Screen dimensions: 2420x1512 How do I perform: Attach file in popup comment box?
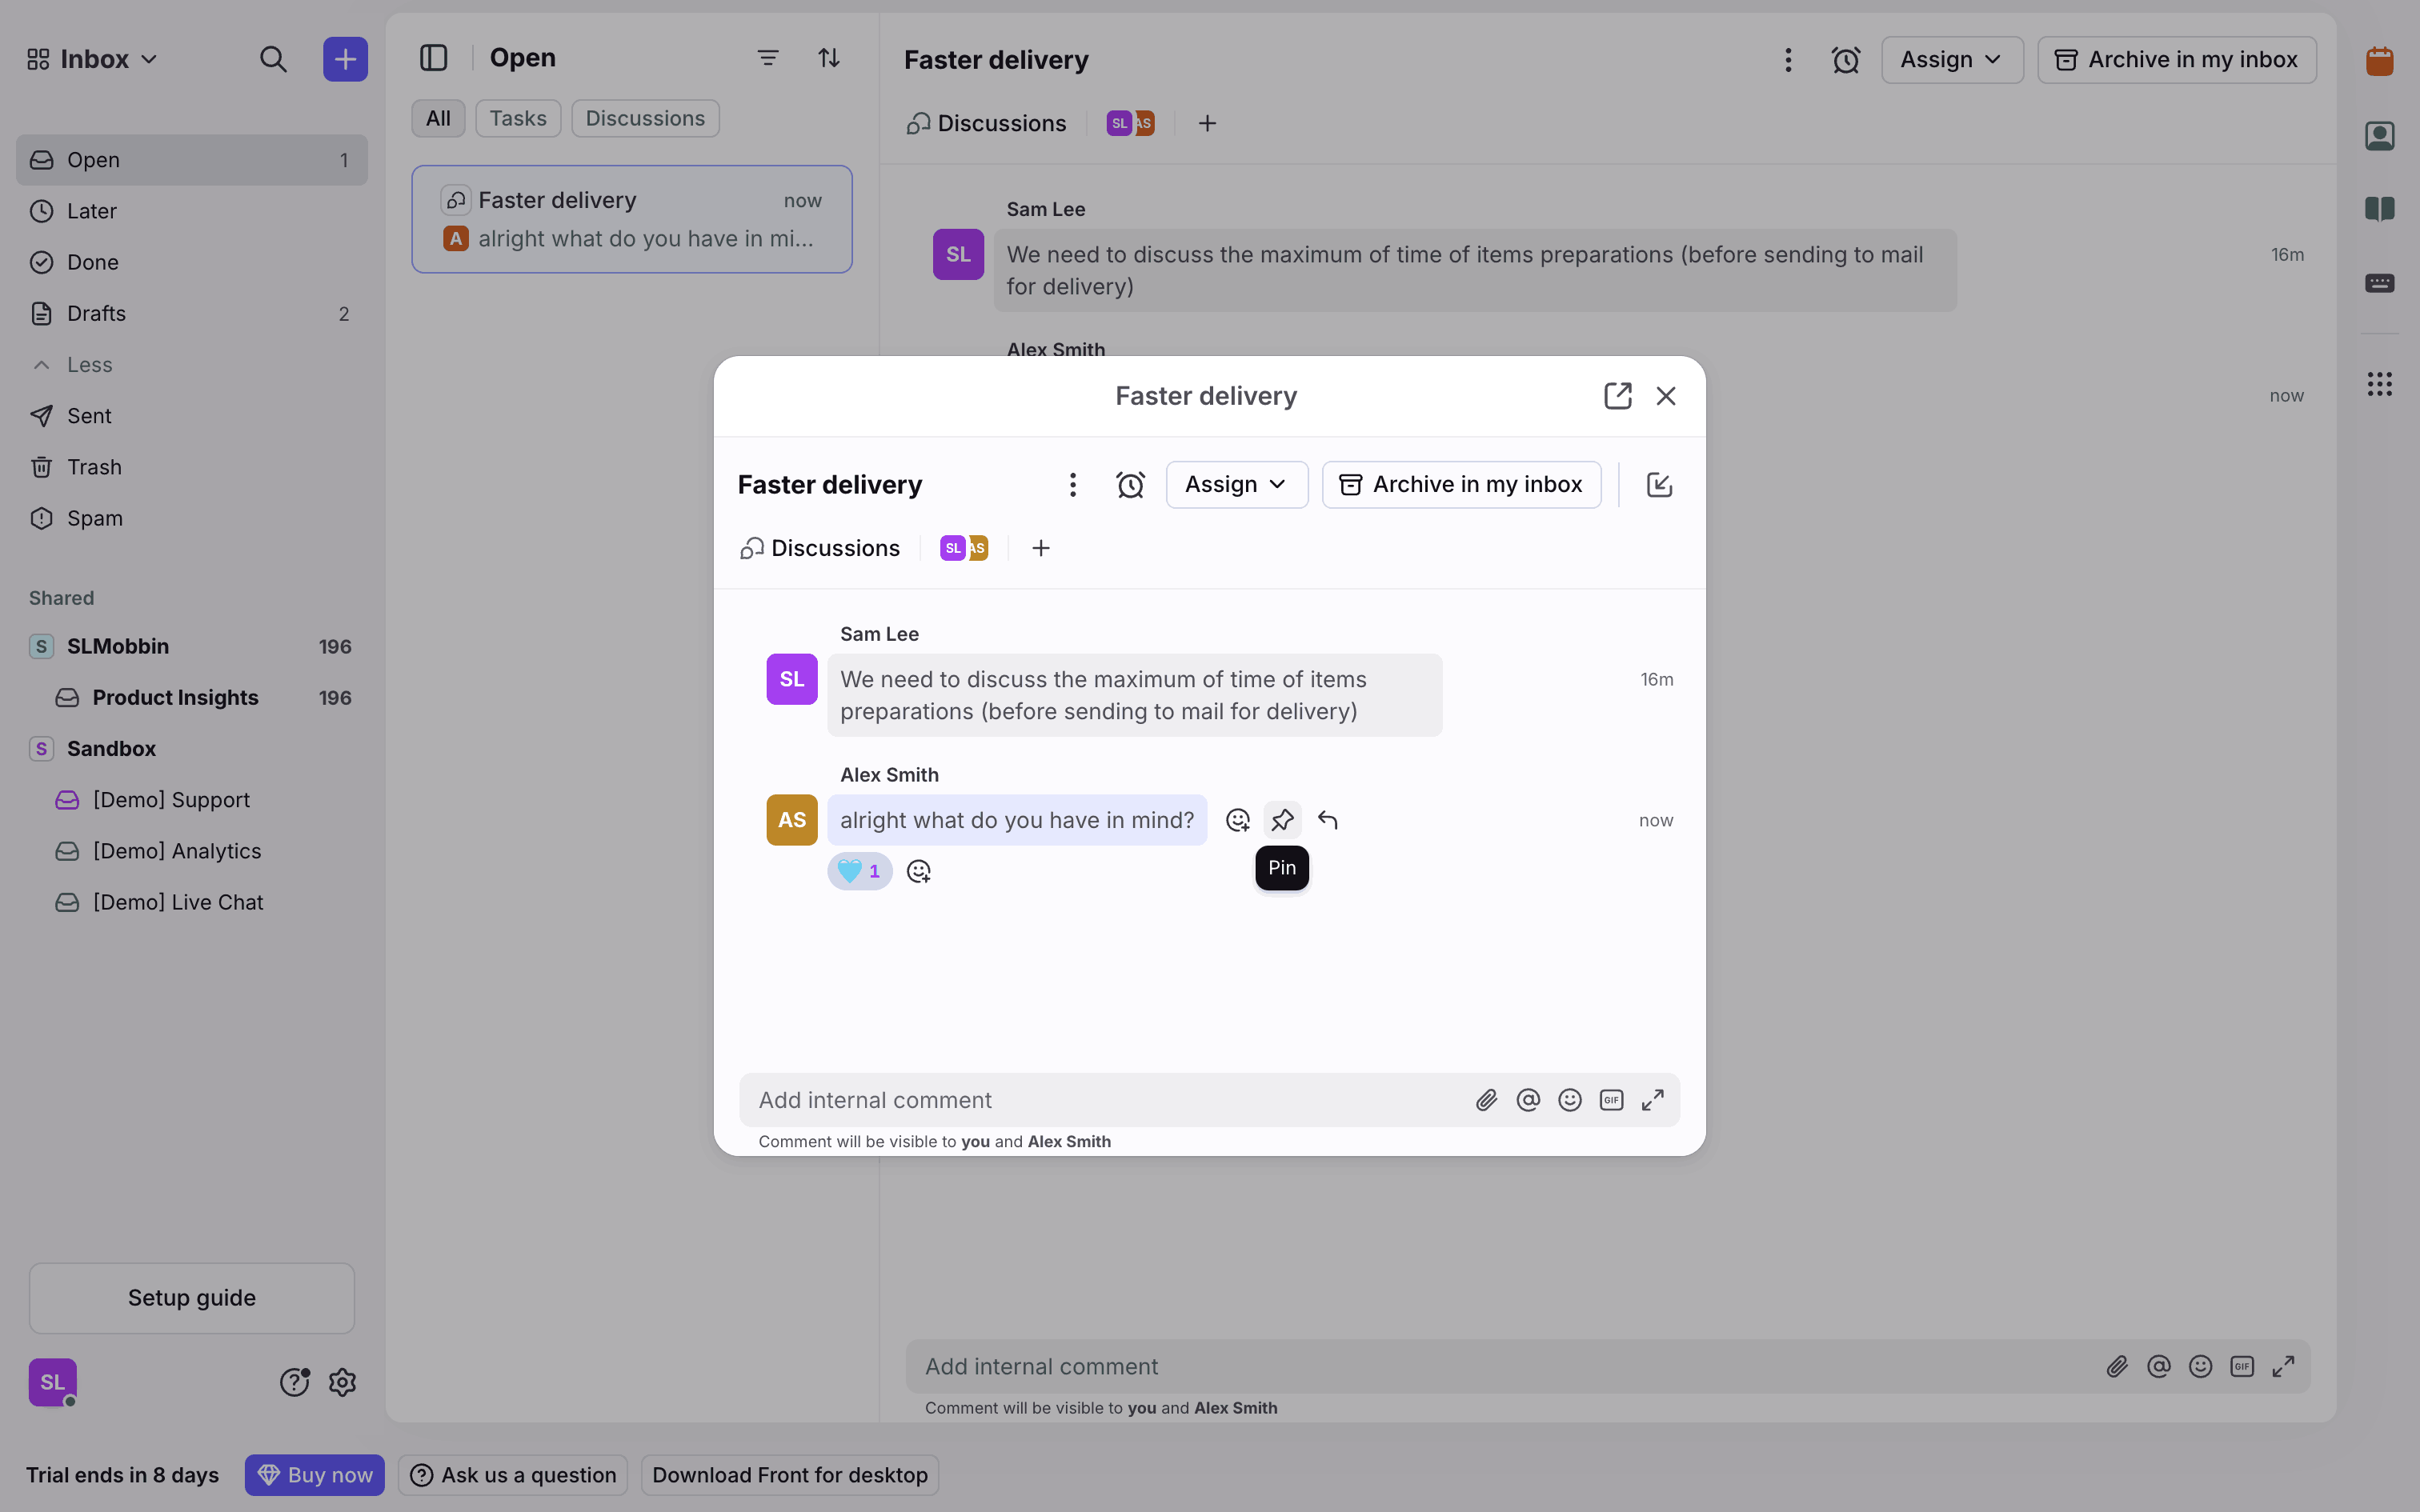(1486, 1100)
